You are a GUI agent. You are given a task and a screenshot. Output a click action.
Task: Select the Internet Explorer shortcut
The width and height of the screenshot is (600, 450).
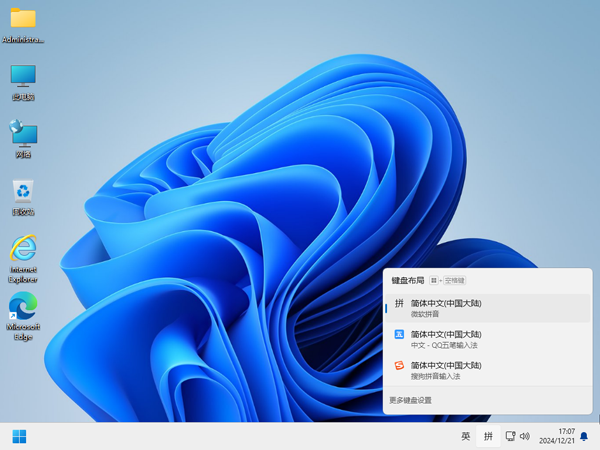(23, 259)
